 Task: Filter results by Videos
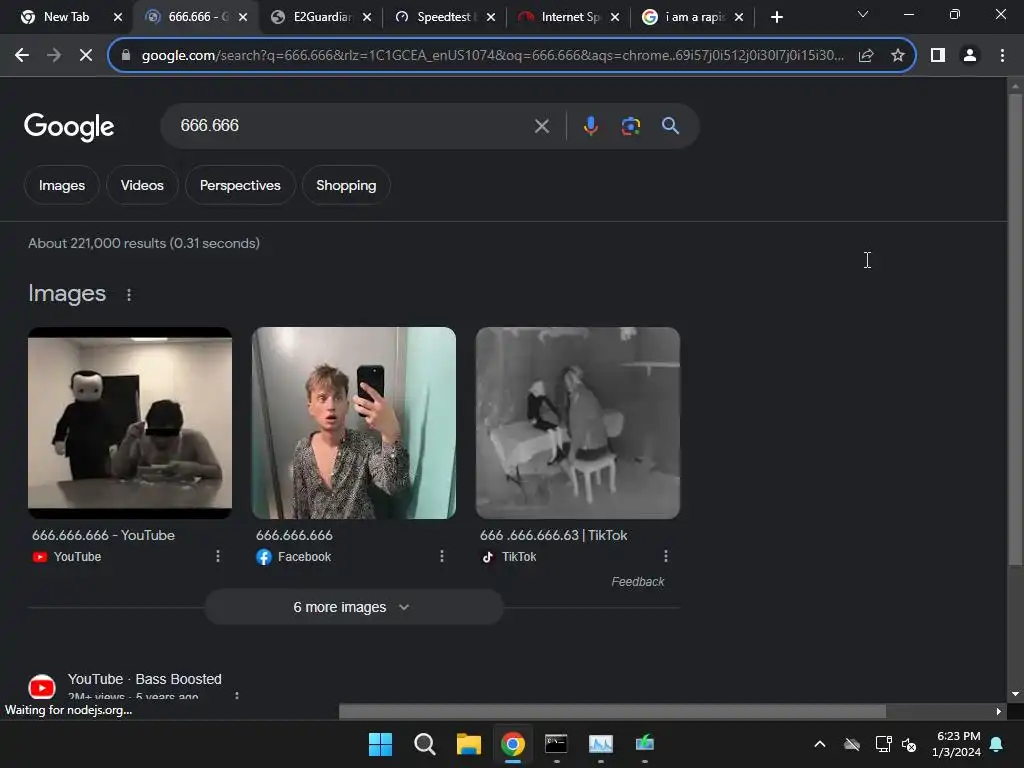click(x=142, y=185)
